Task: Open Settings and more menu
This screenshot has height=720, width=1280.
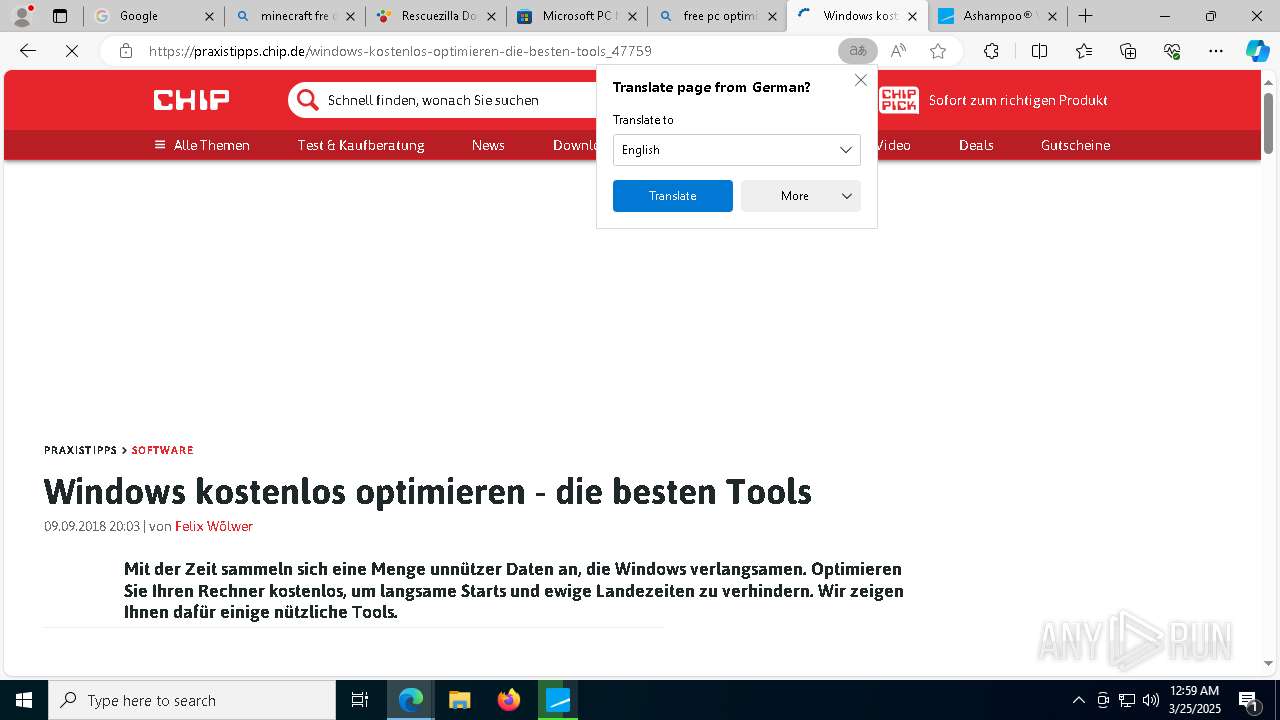Action: 1216,51
